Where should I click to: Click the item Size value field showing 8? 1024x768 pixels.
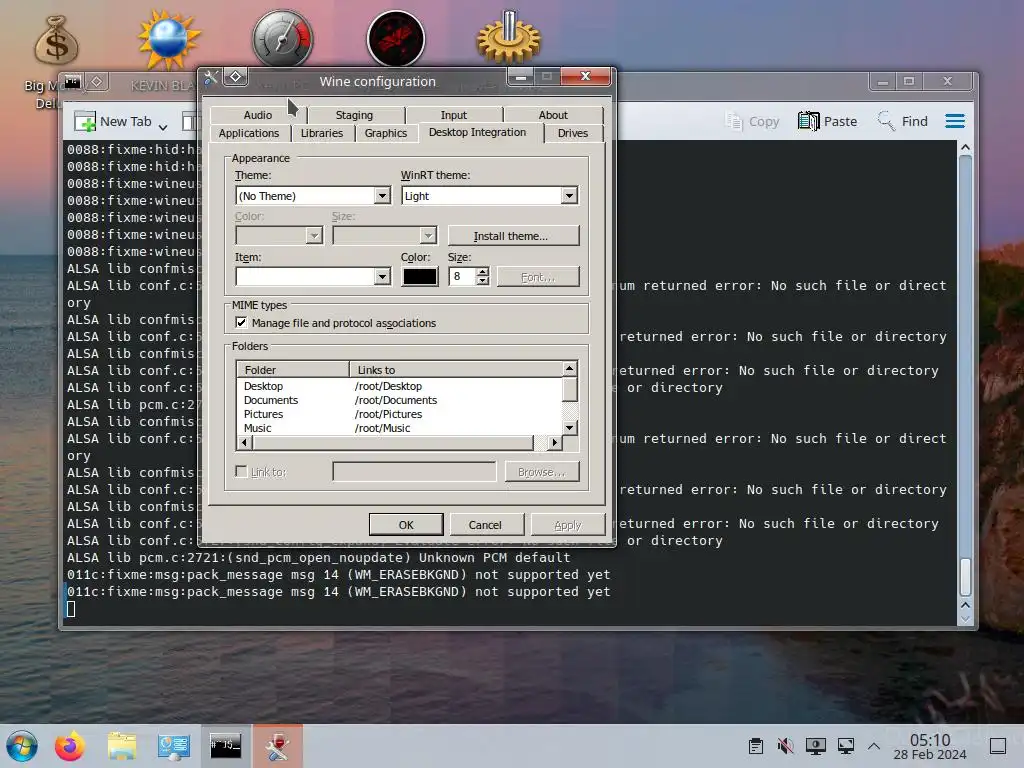point(462,276)
